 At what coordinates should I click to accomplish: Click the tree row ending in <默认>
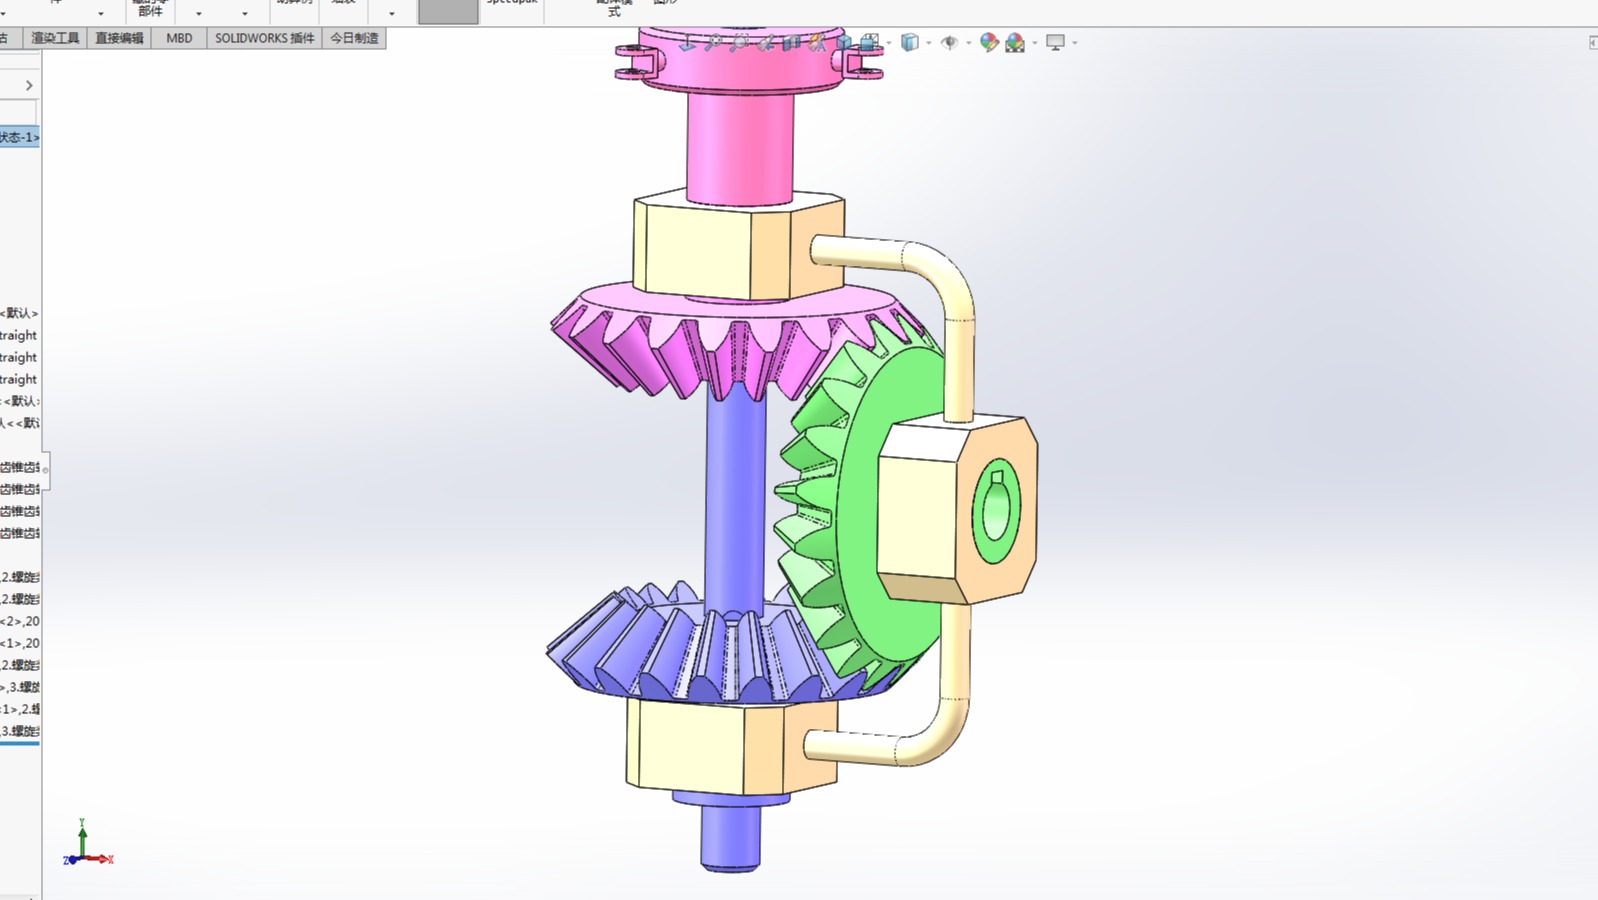tap(20, 313)
